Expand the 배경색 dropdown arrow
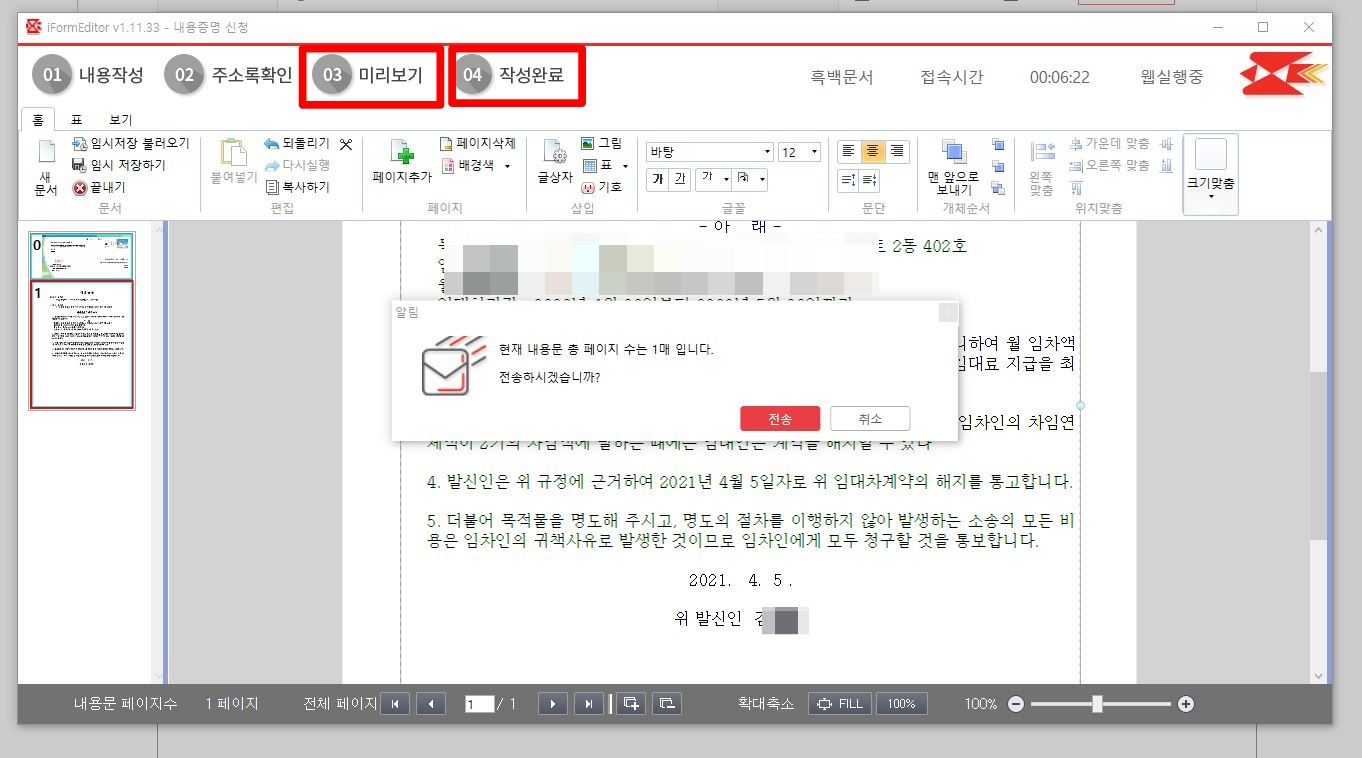Image resolution: width=1362 pixels, height=758 pixels. [507, 166]
